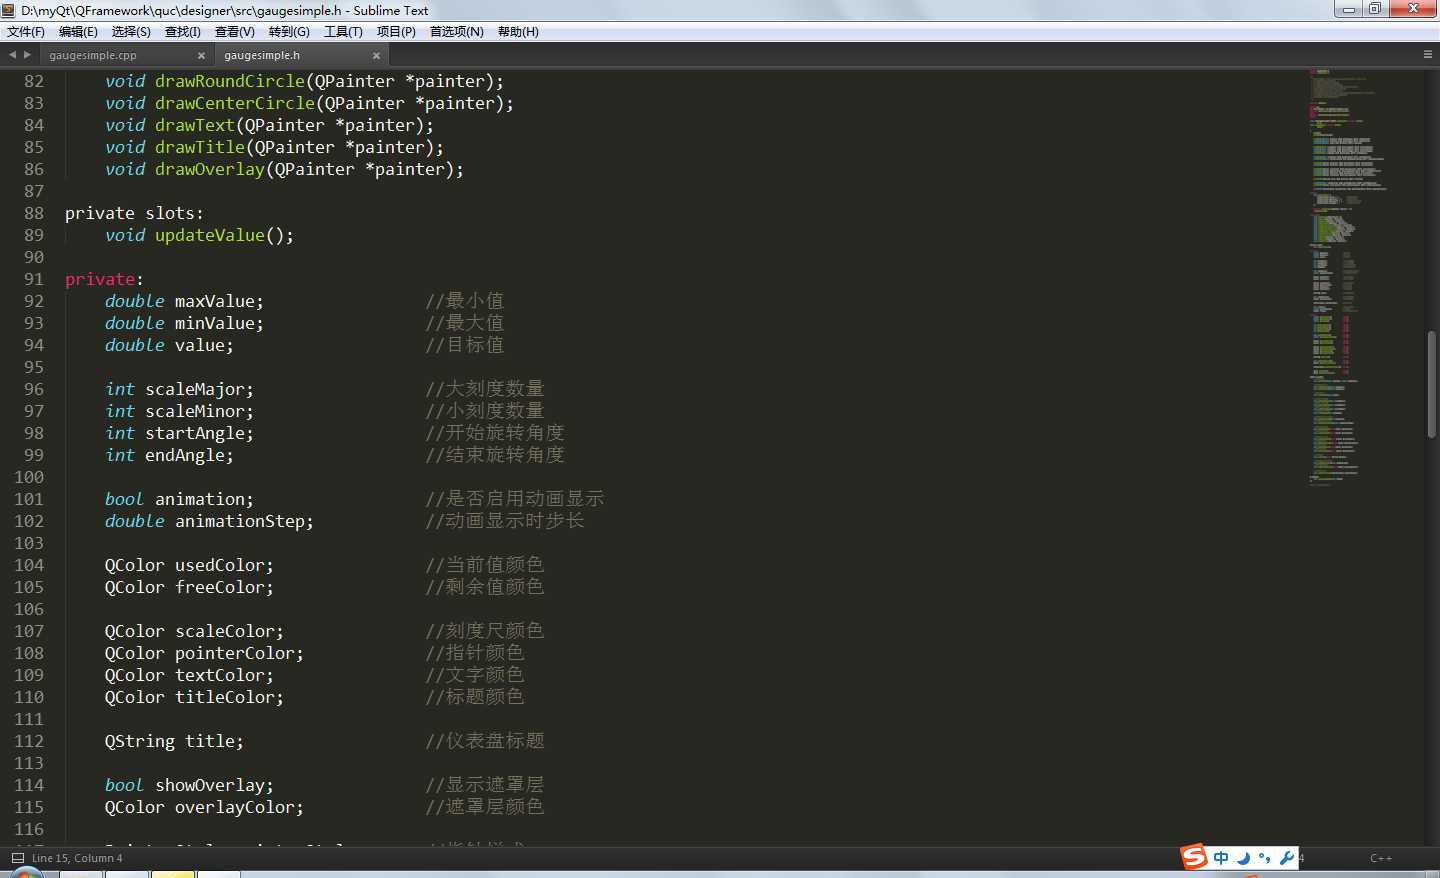Click the scaleColor variable

(225, 631)
